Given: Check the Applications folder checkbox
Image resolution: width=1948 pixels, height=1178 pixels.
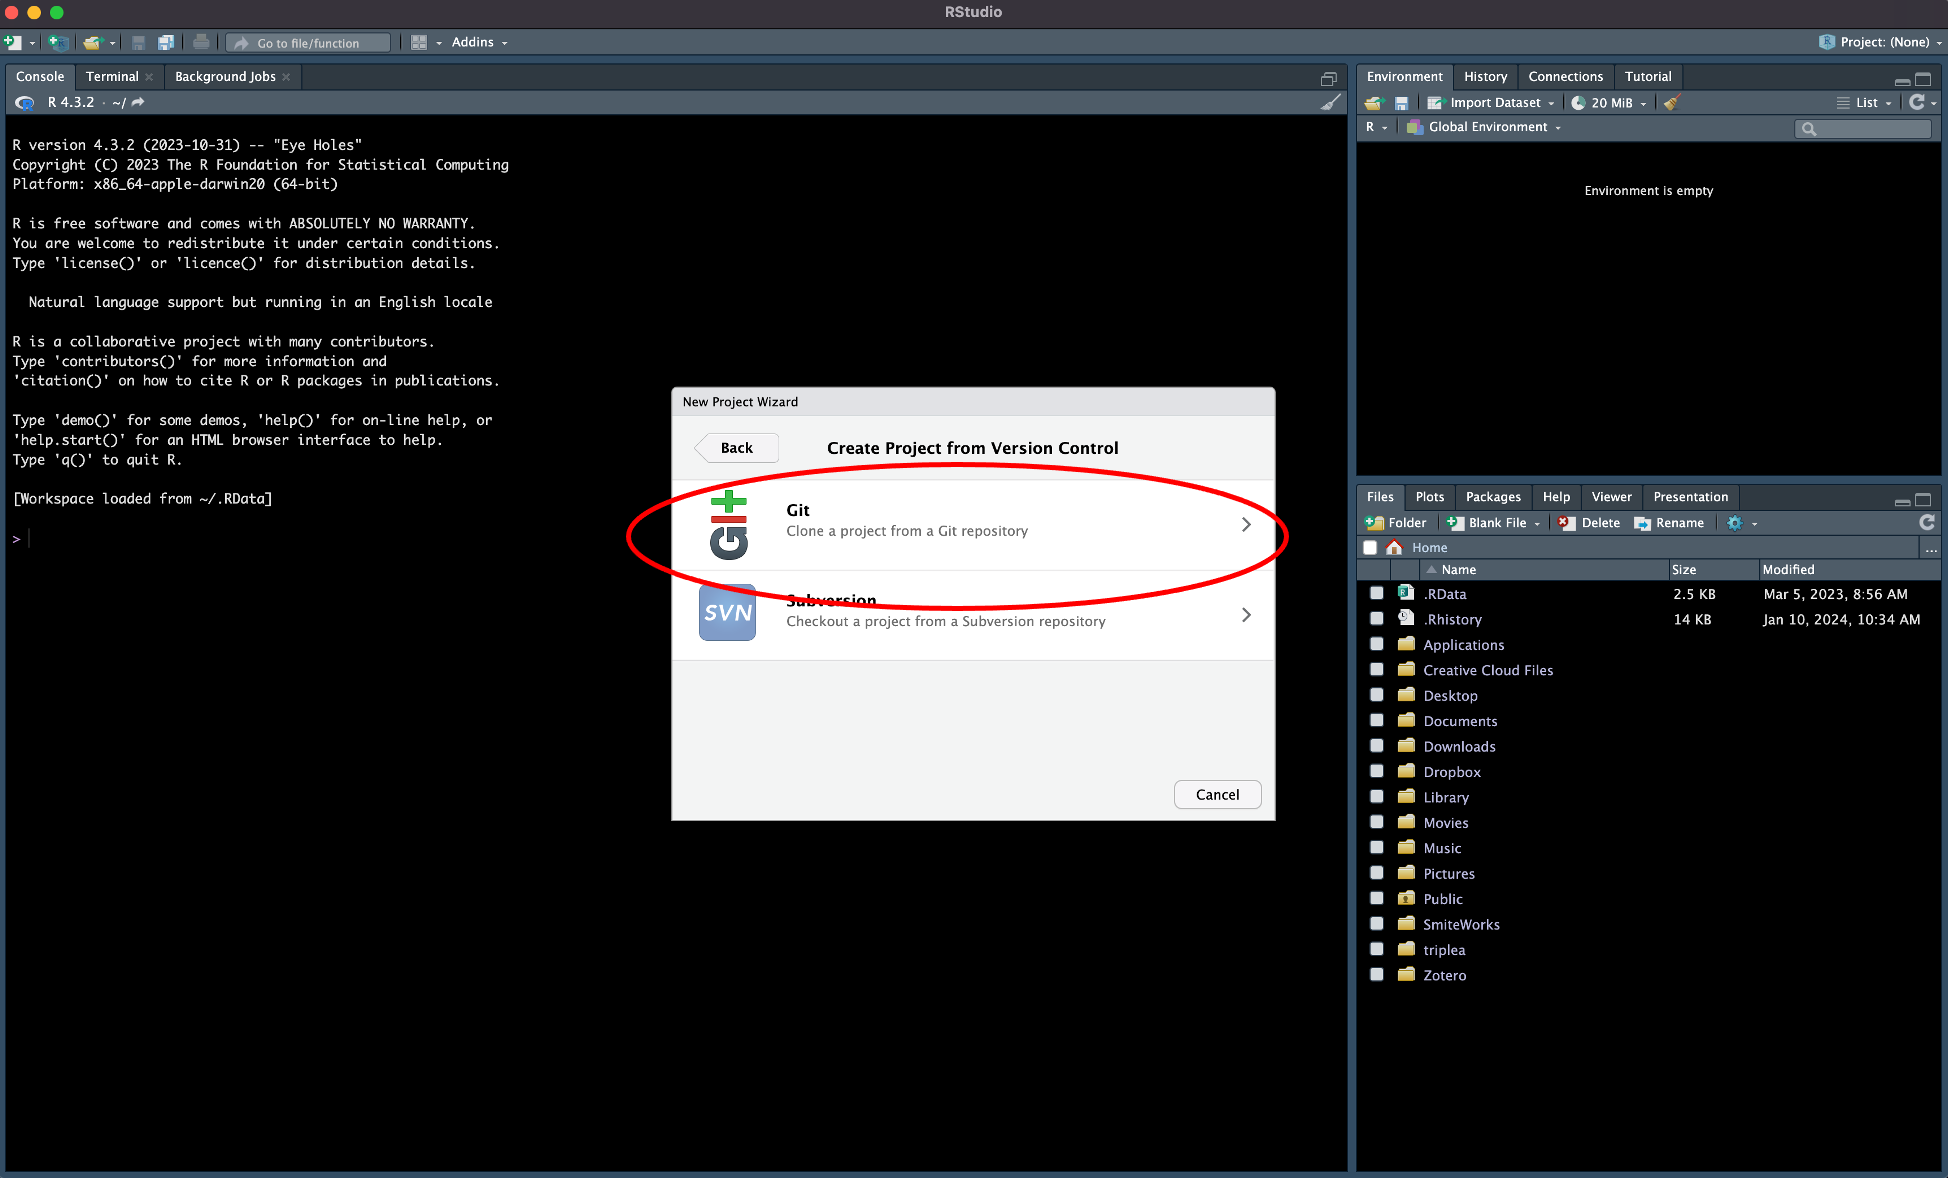Looking at the screenshot, I should 1377,644.
